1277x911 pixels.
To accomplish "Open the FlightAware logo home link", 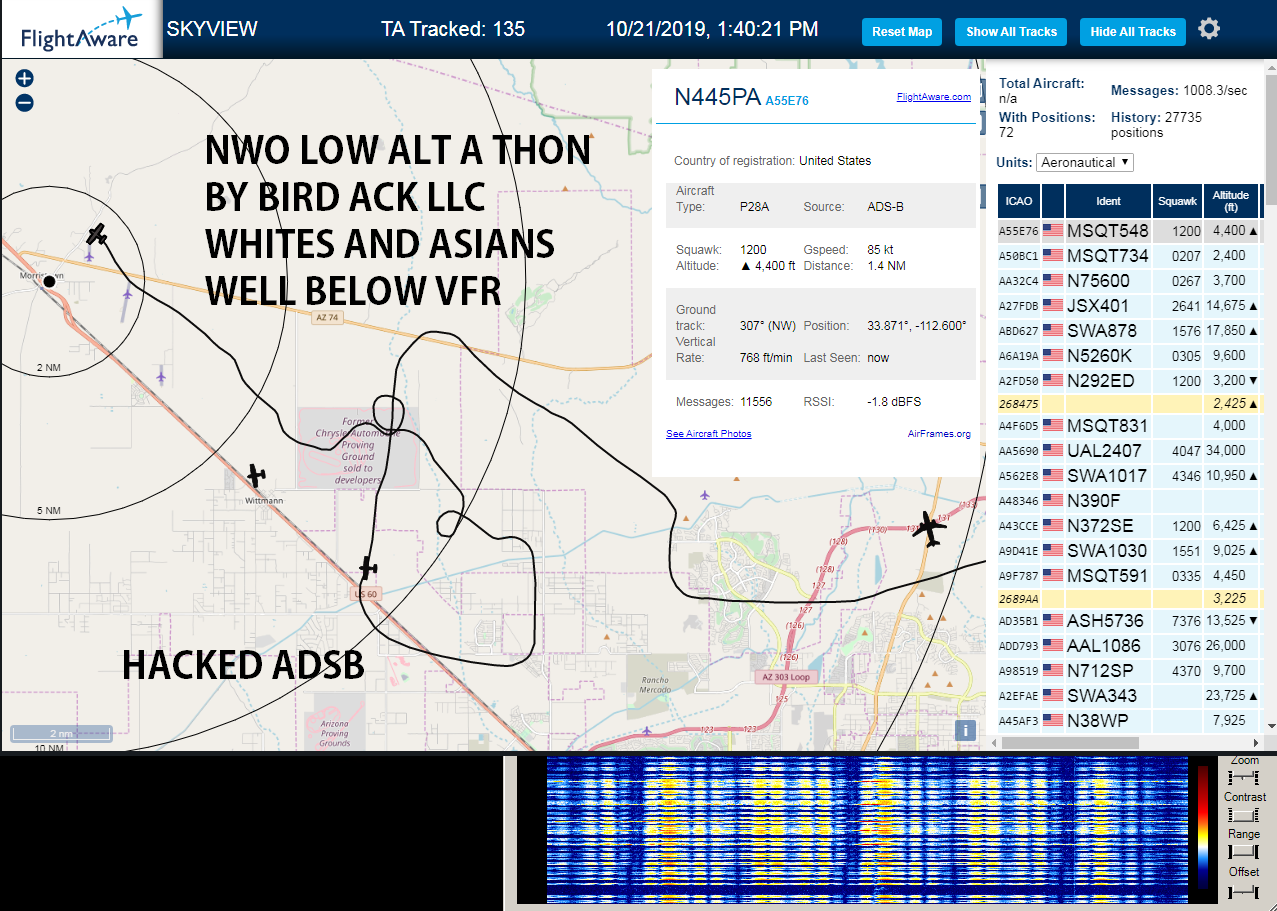I will tap(81, 29).
